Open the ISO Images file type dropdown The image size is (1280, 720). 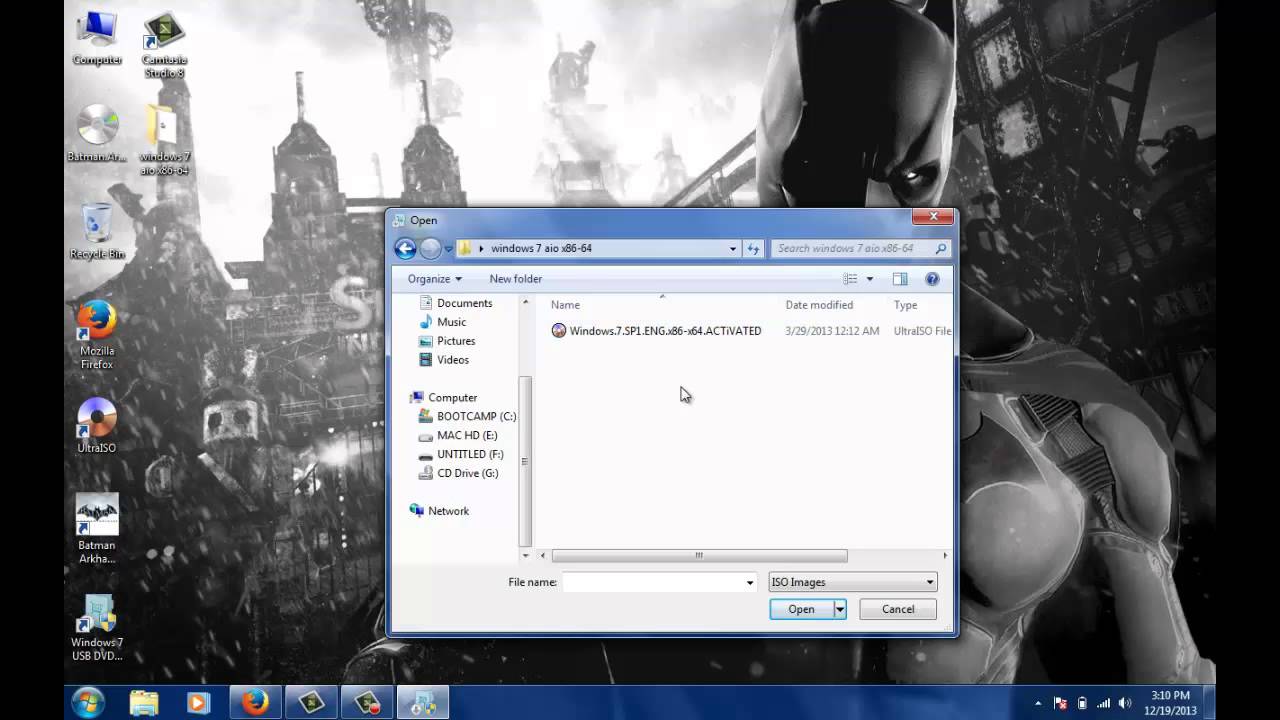coord(853,582)
